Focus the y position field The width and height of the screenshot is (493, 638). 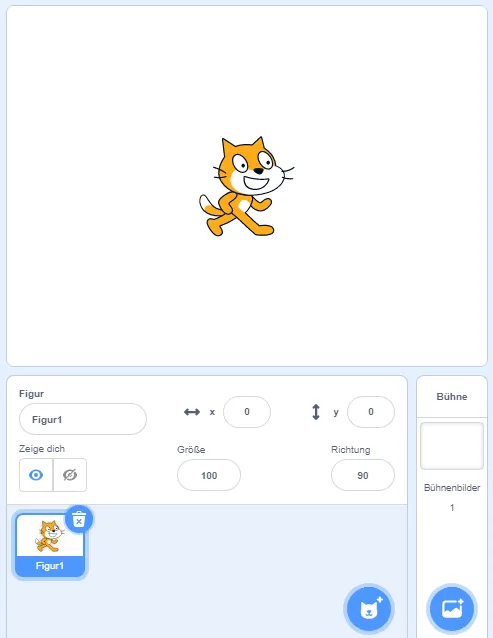tap(371, 412)
